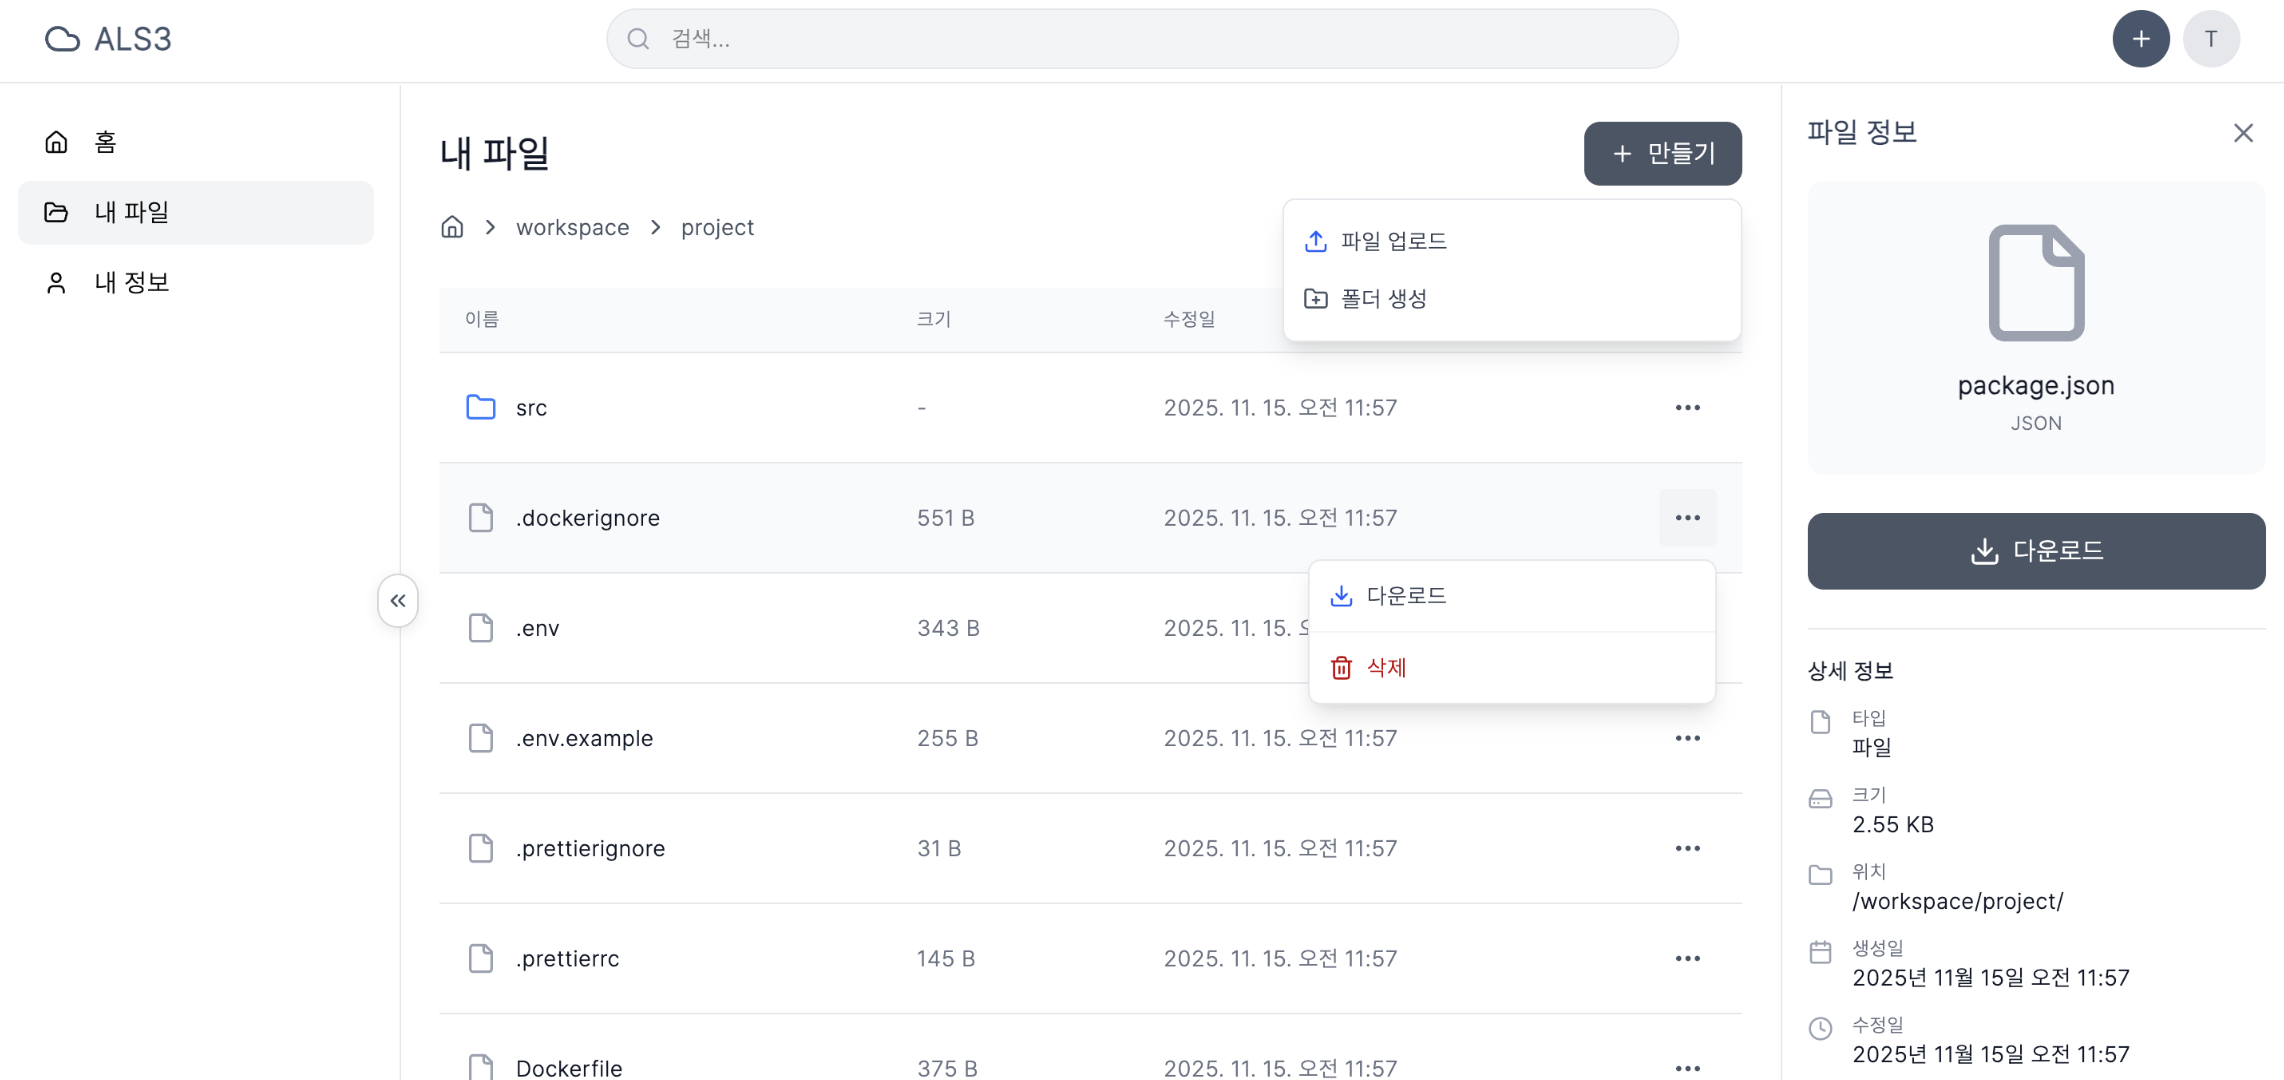Collapse sidebar with double chevron button

click(x=398, y=600)
